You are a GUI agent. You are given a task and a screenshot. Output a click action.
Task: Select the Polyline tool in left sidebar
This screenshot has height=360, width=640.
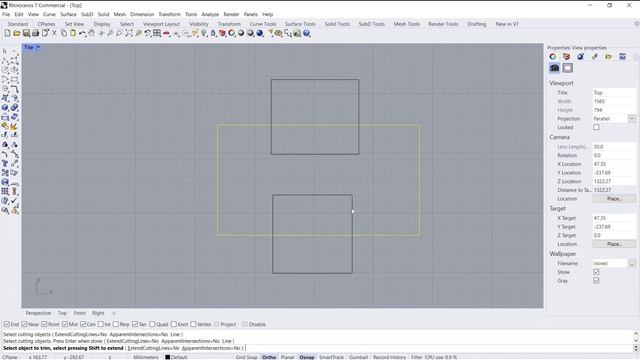tap(5, 61)
